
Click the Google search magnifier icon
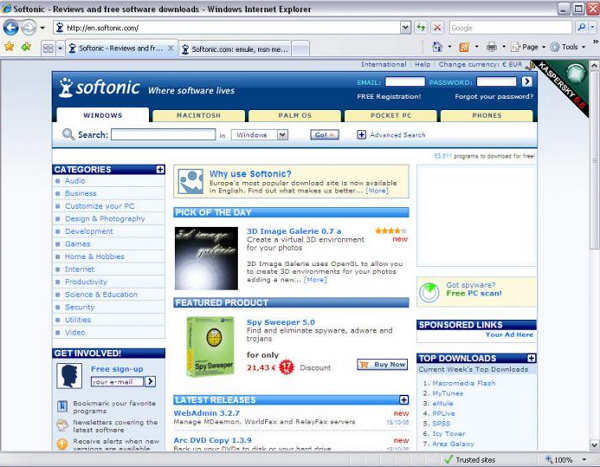(x=581, y=28)
